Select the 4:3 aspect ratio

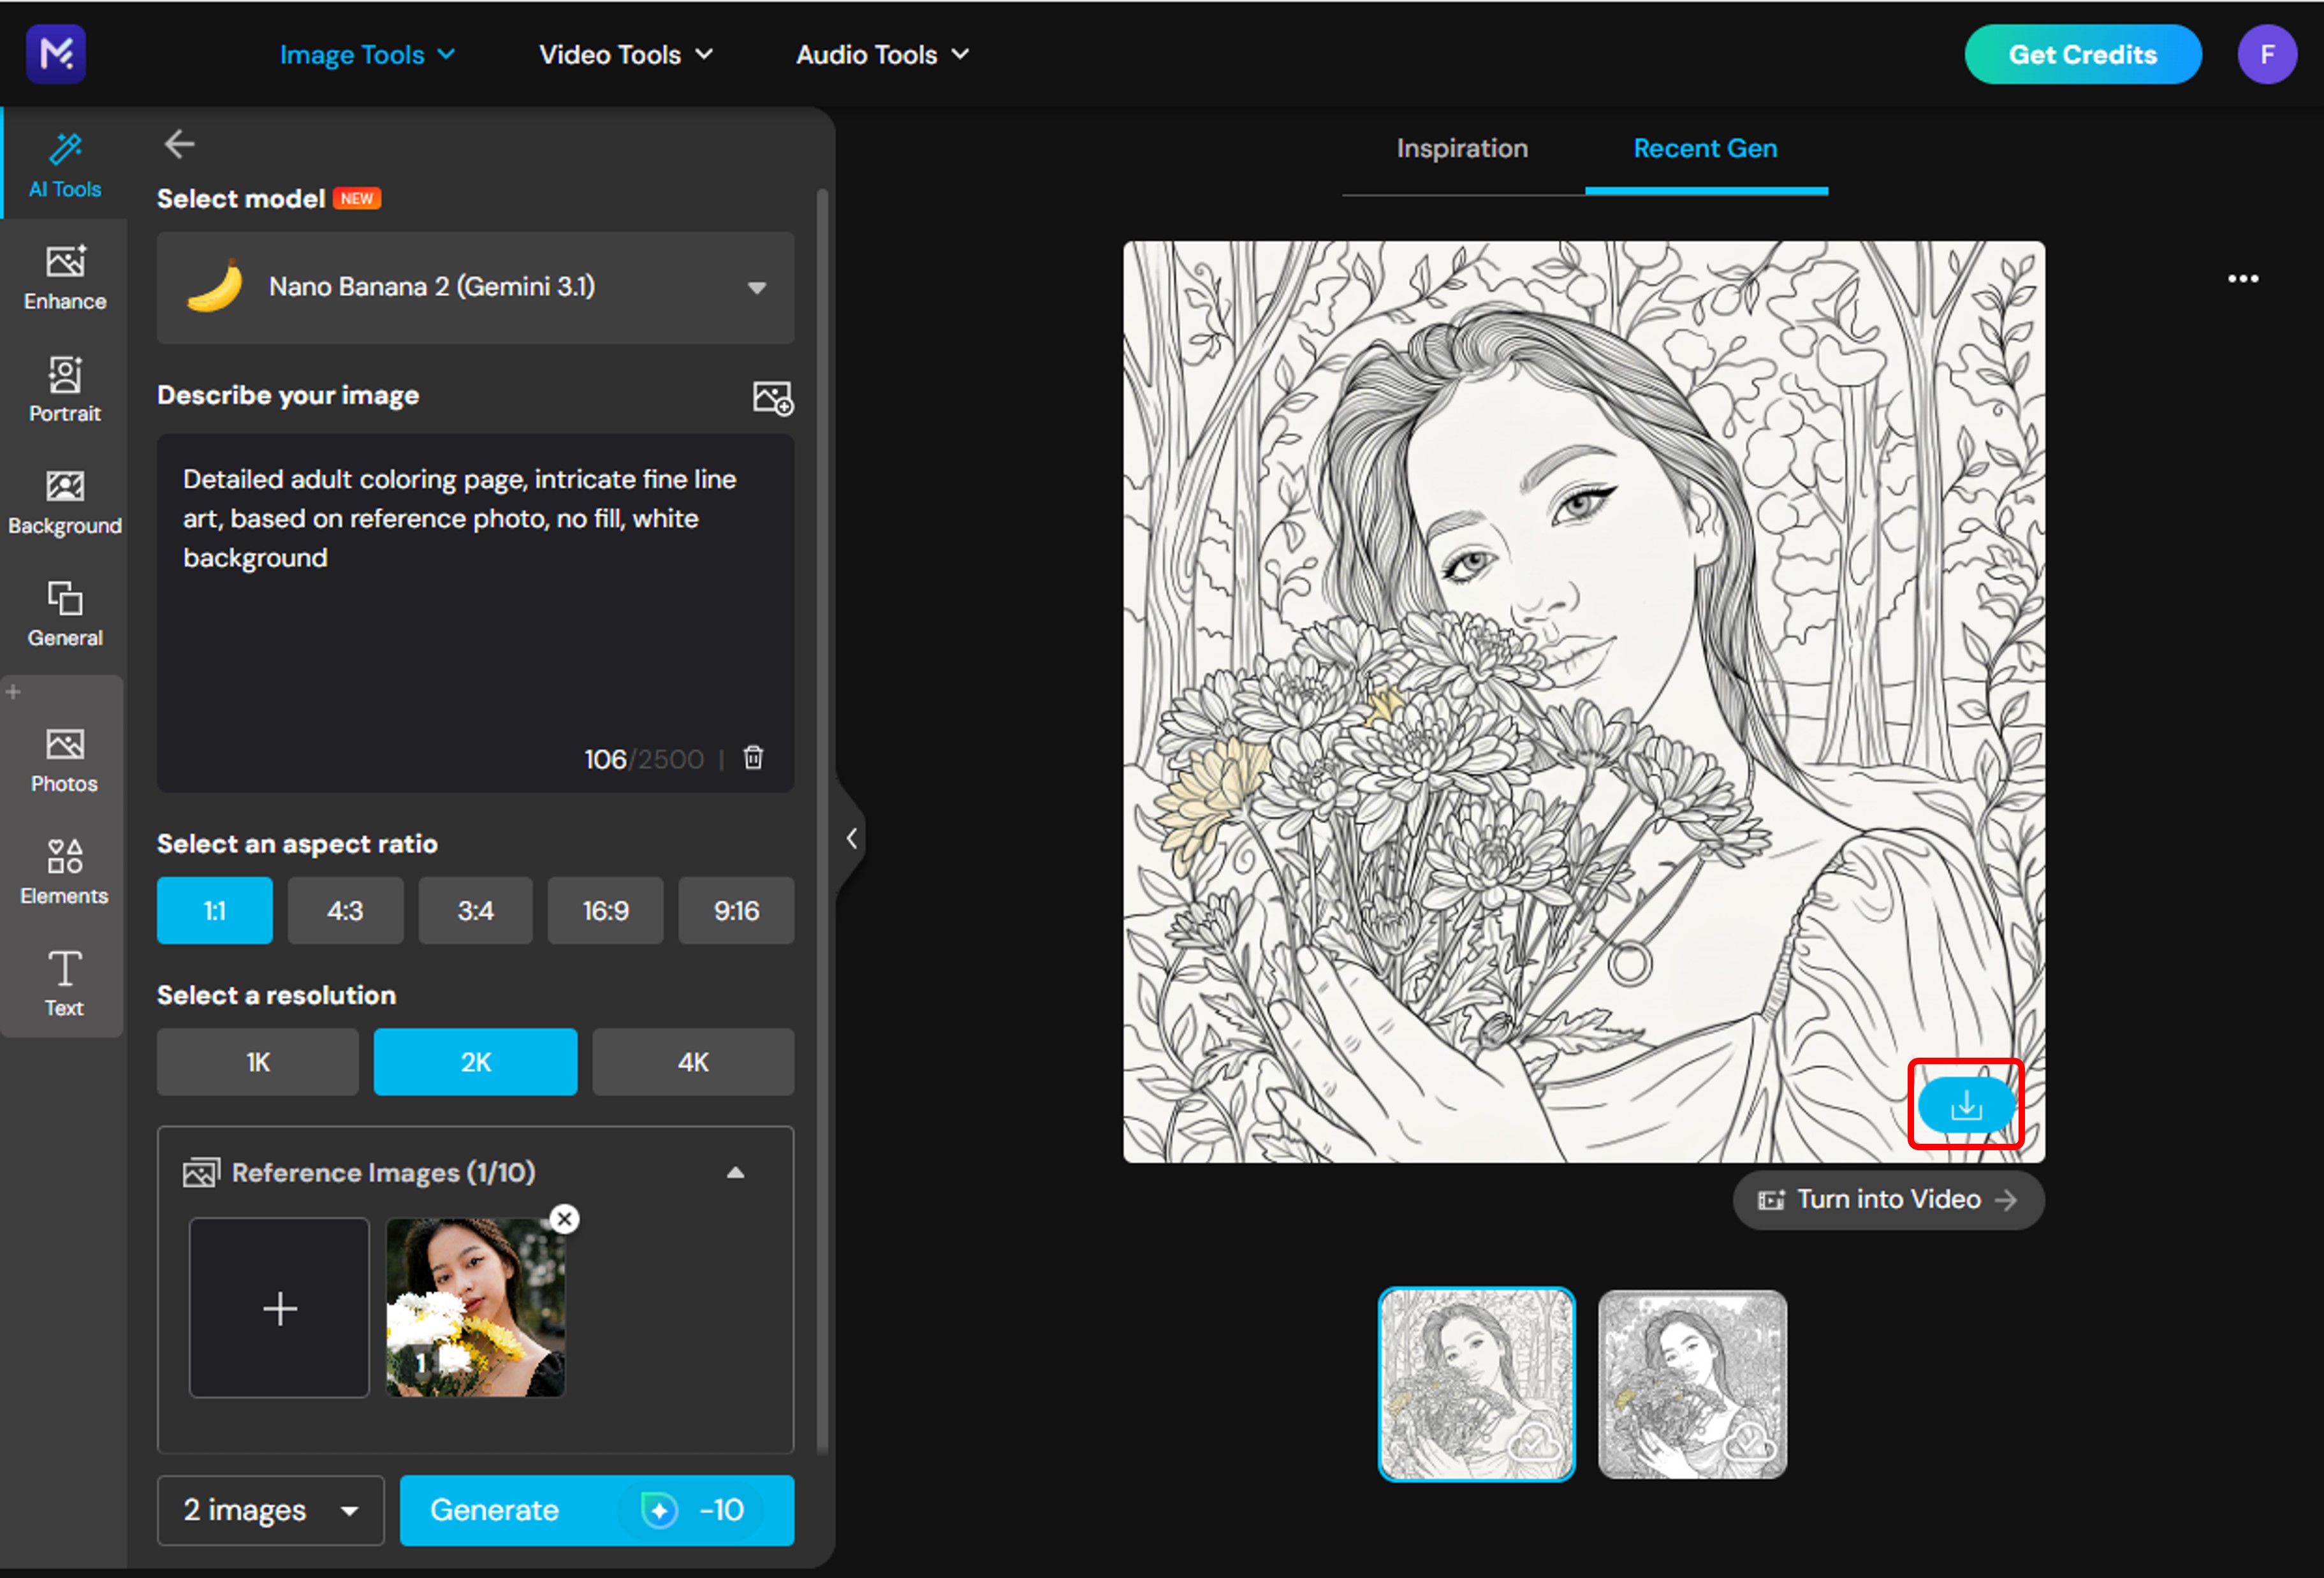[x=345, y=910]
